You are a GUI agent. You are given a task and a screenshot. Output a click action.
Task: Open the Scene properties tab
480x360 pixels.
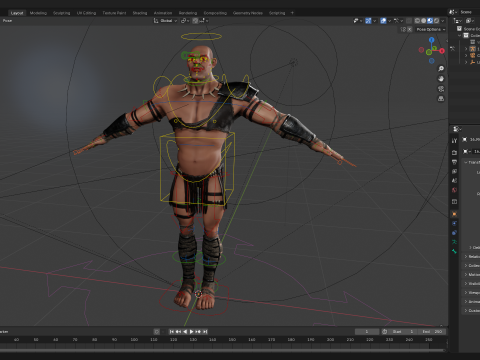coord(454,181)
